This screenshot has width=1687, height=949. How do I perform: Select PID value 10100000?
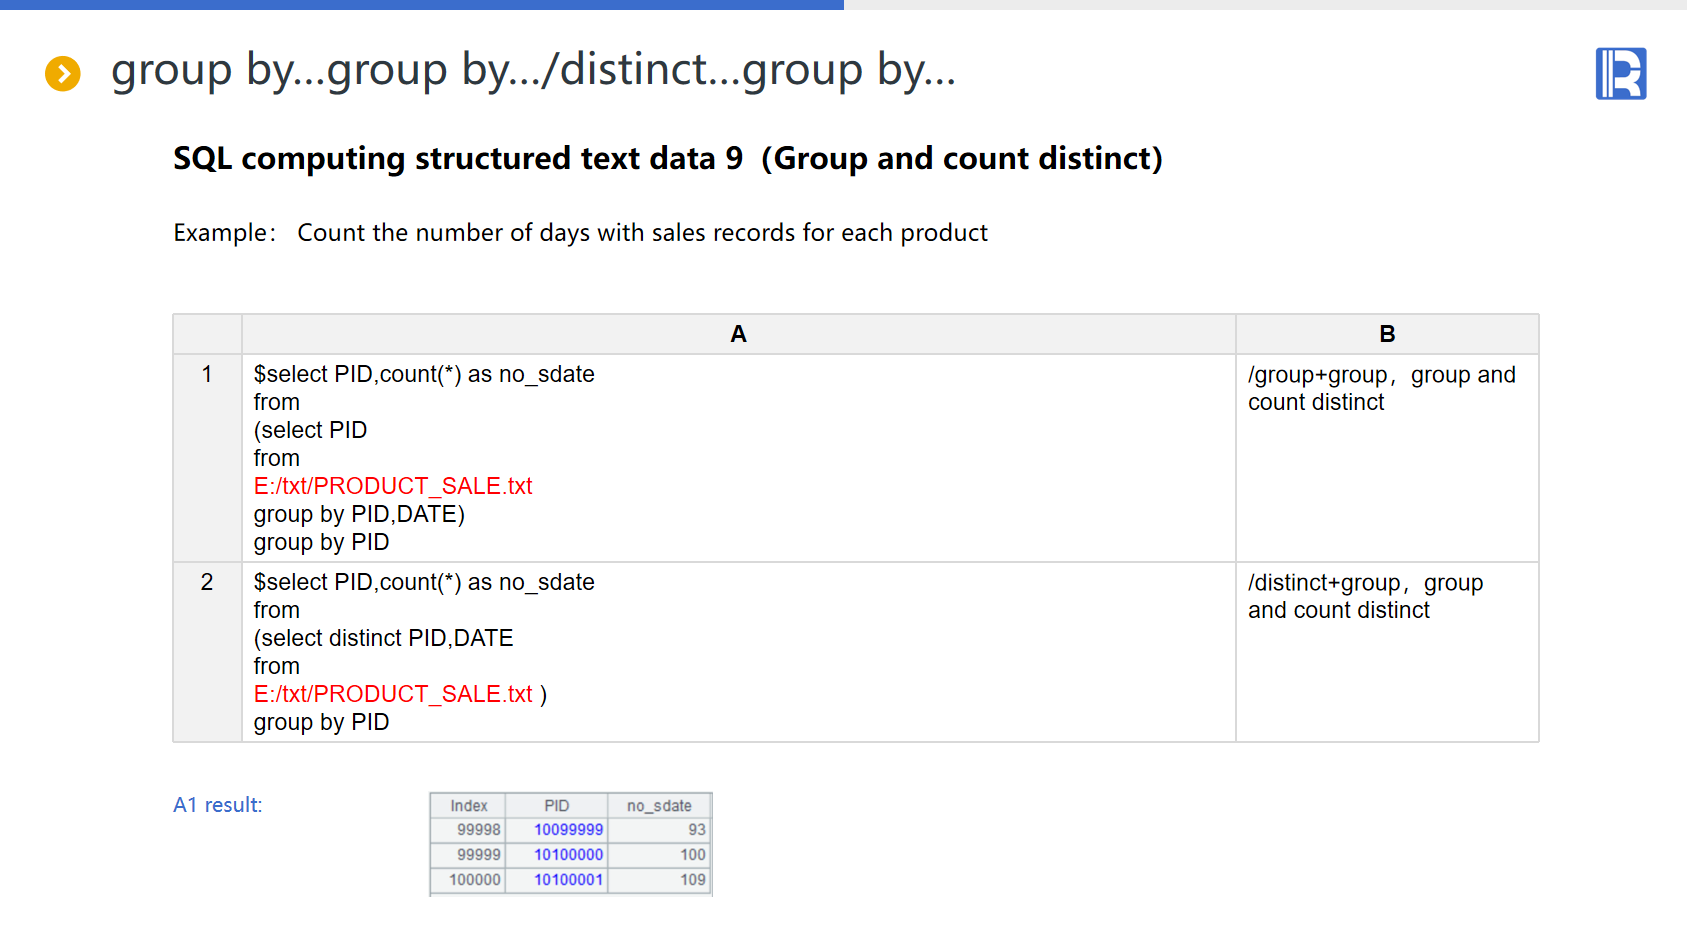click(568, 855)
